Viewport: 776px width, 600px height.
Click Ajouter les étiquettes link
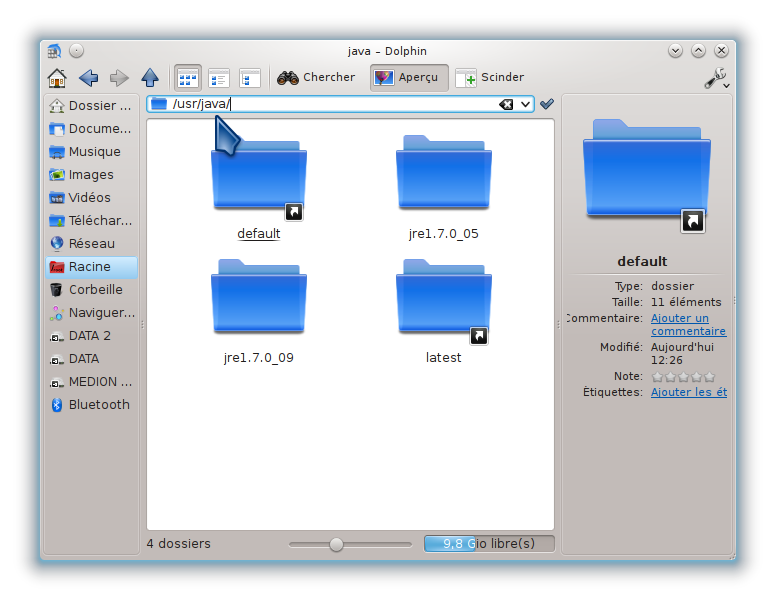[689, 392]
